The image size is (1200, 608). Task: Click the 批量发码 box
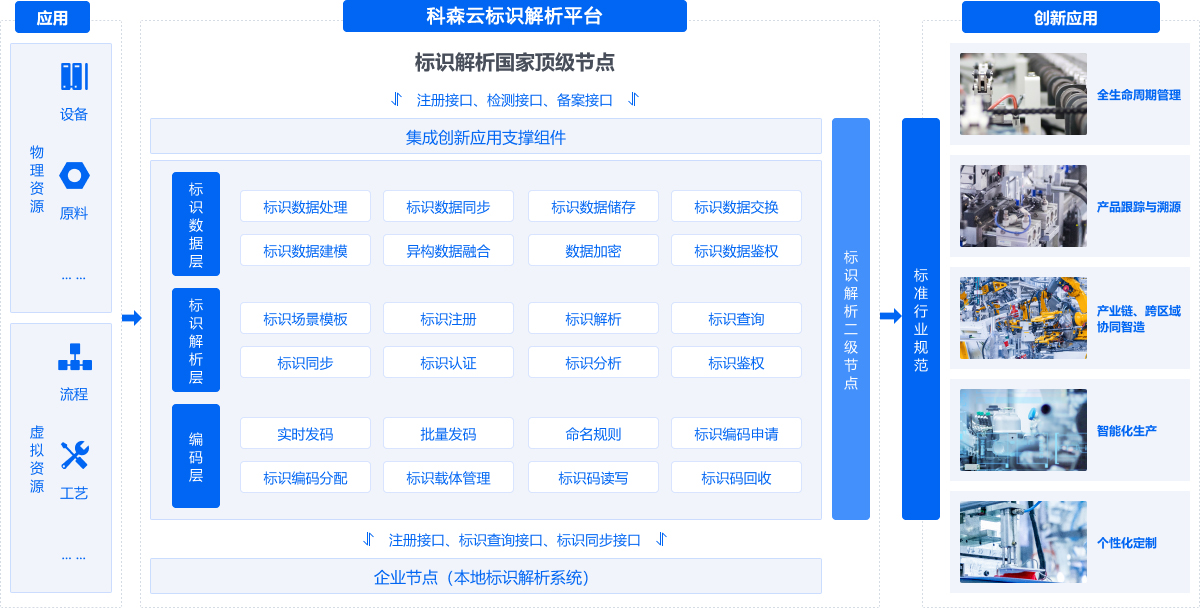coord(448,434)
